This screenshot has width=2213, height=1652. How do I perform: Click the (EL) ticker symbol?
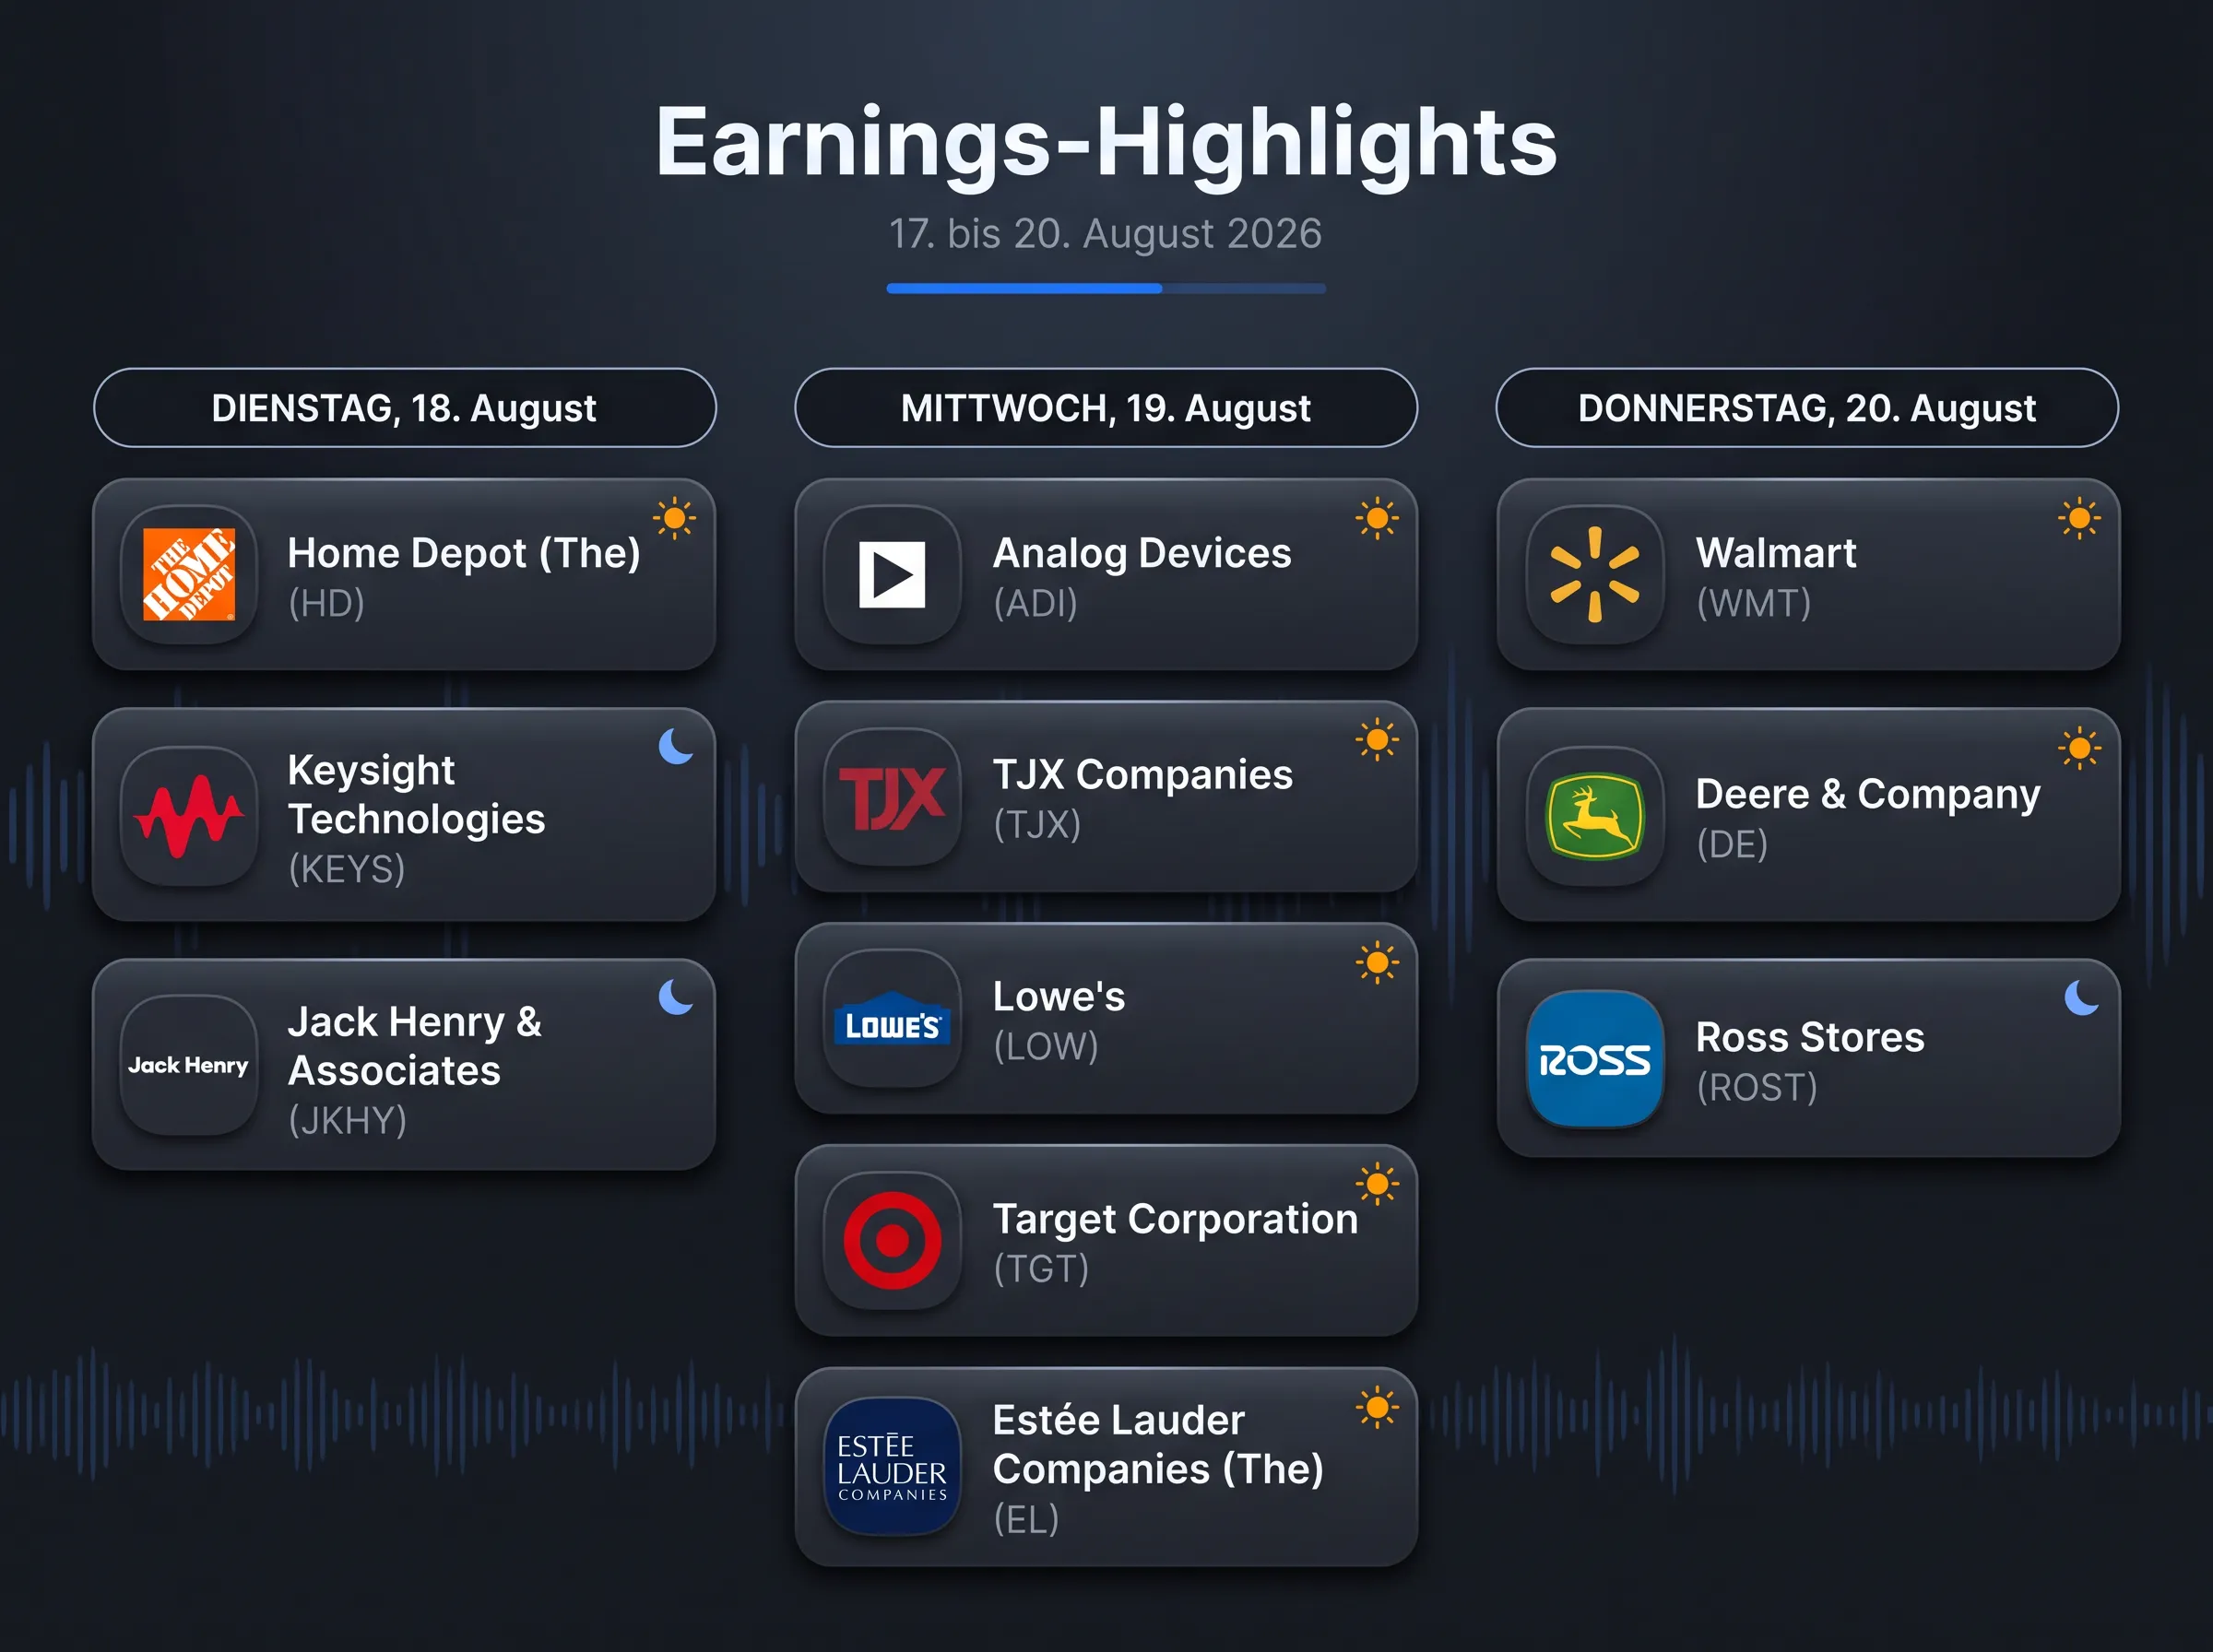(x=1026, y=1520)
